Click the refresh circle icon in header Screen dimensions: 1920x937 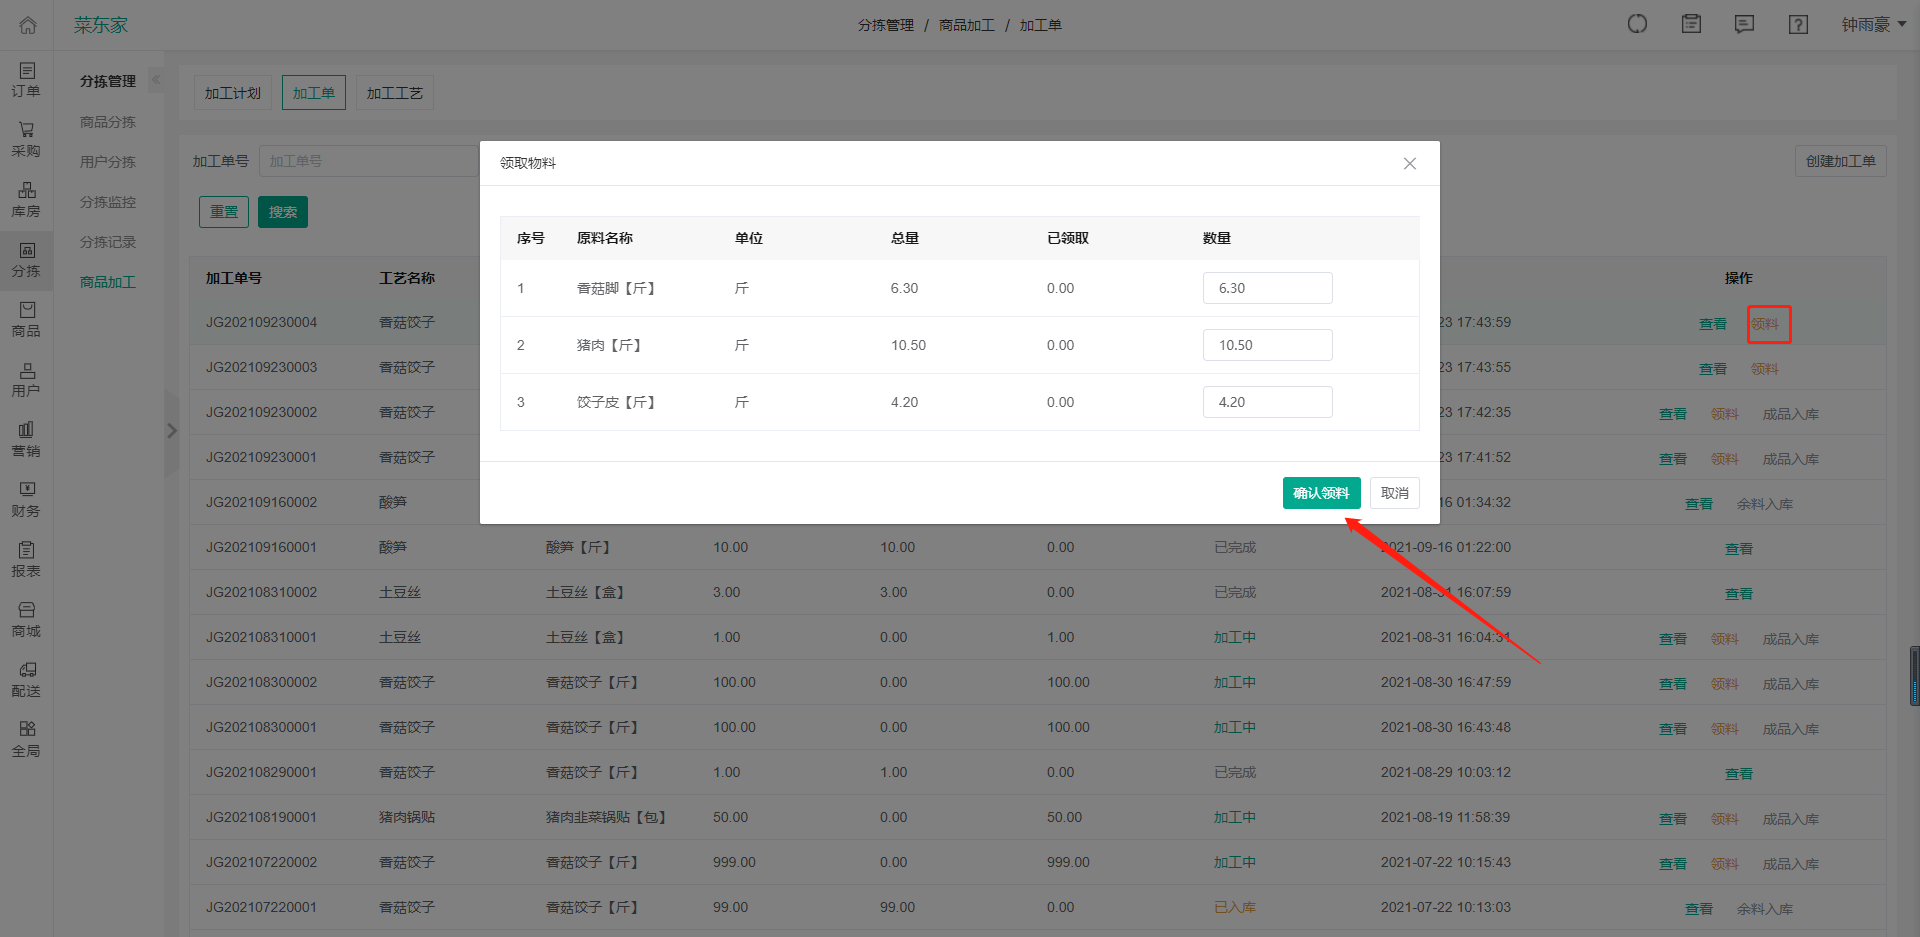(1637, 25)
